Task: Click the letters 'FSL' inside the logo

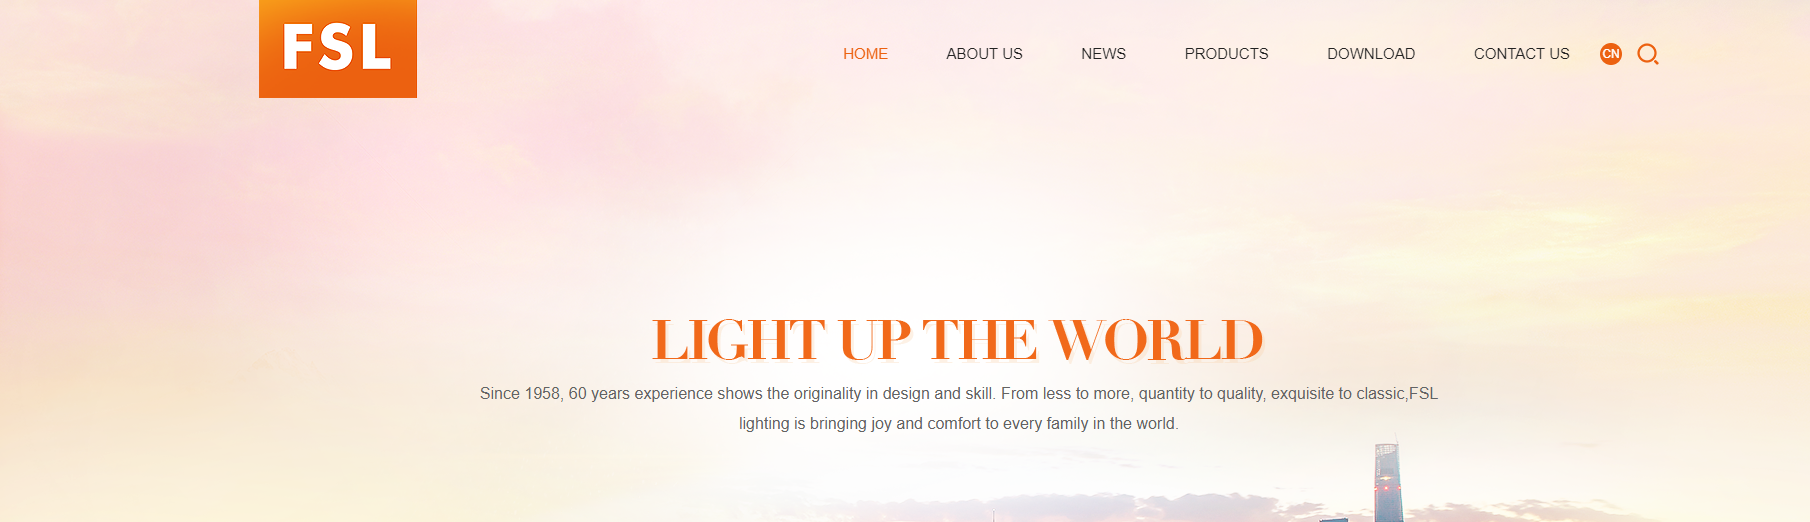Action: [336, 47]
